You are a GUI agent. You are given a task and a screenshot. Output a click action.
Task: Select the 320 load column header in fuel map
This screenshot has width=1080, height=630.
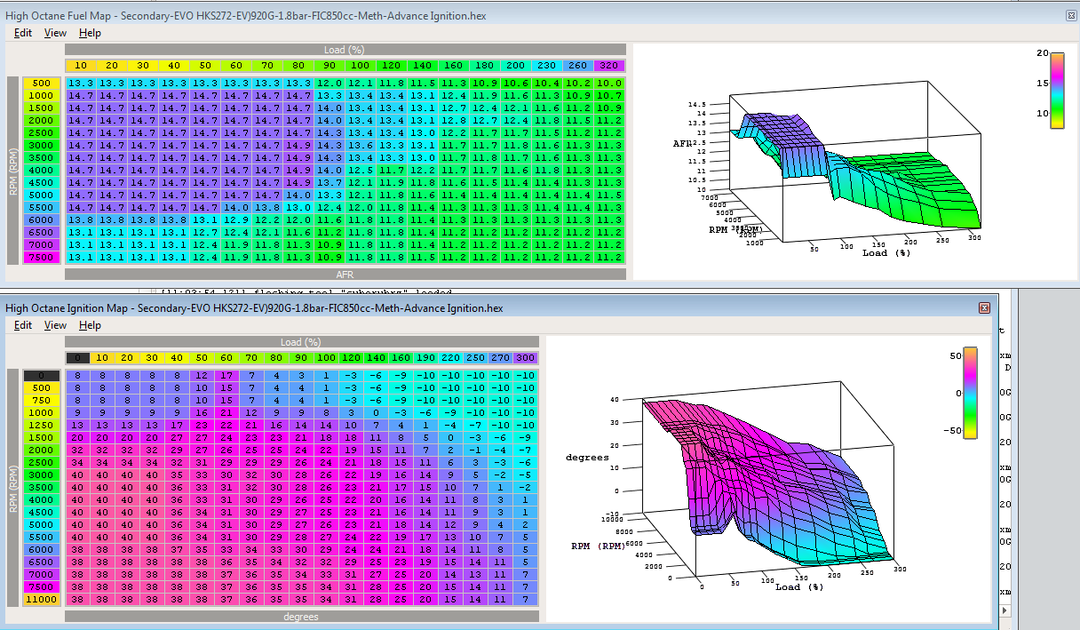point(610,65)
